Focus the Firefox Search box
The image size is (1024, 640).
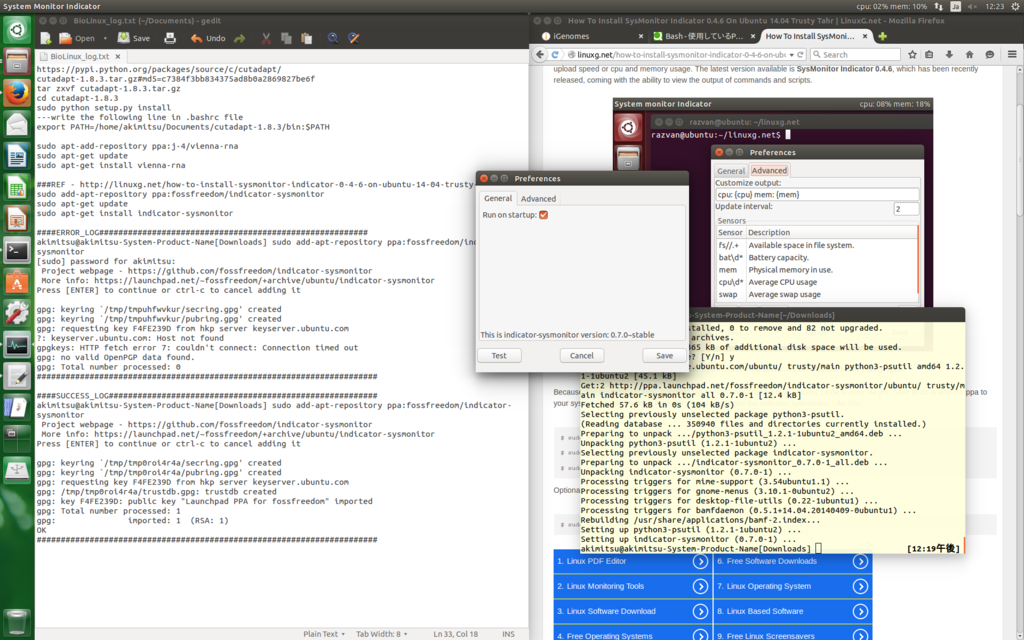click(856, 55)
